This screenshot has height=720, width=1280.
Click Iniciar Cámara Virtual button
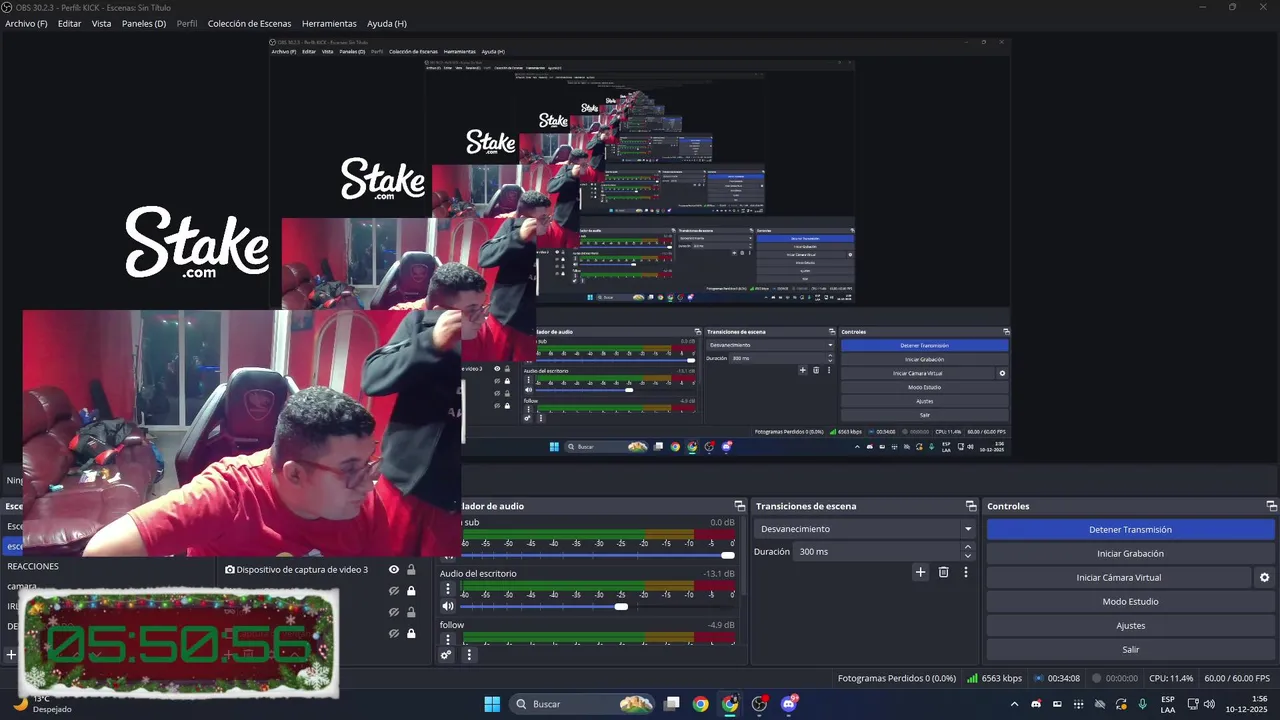click(1118, 578)
